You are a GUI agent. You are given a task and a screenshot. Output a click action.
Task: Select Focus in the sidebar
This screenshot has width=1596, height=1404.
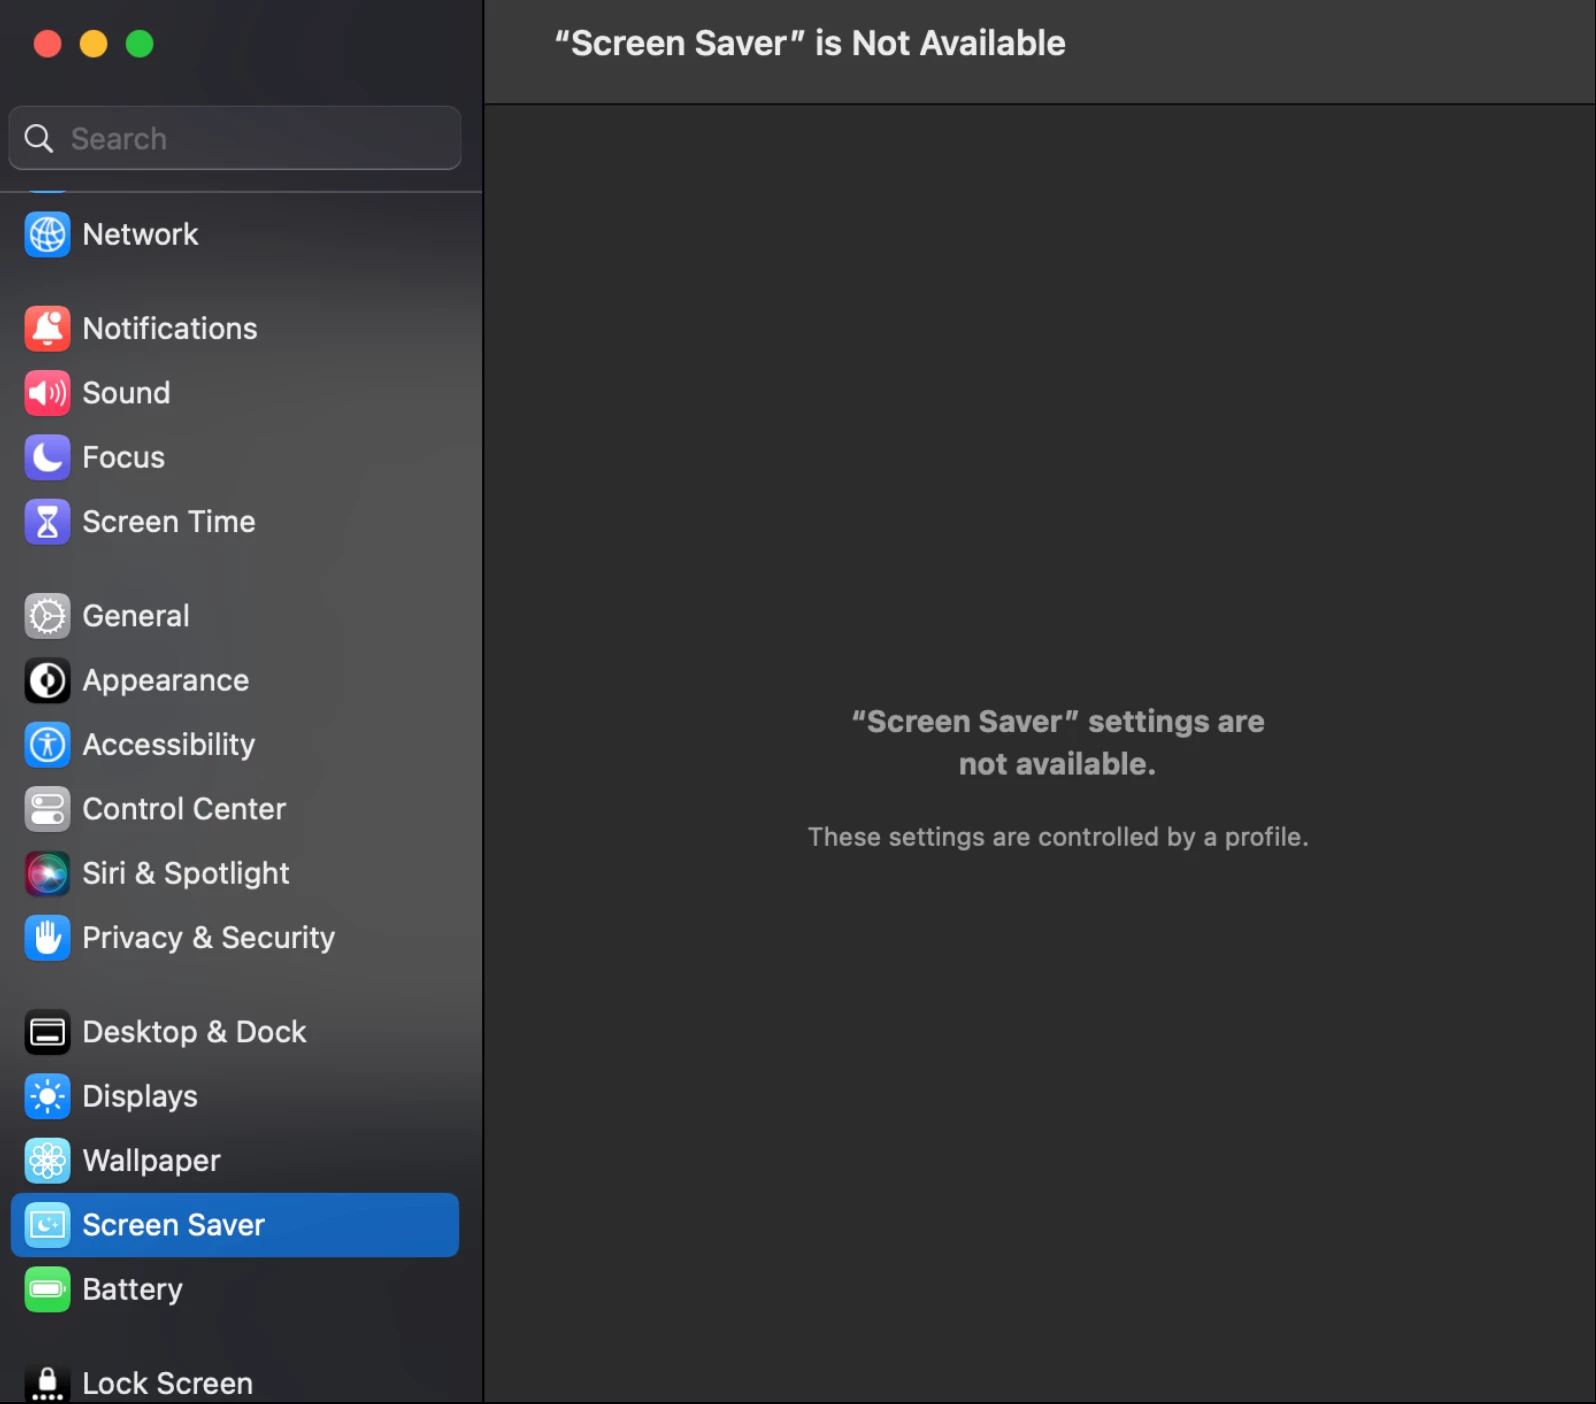click(124, 457)
